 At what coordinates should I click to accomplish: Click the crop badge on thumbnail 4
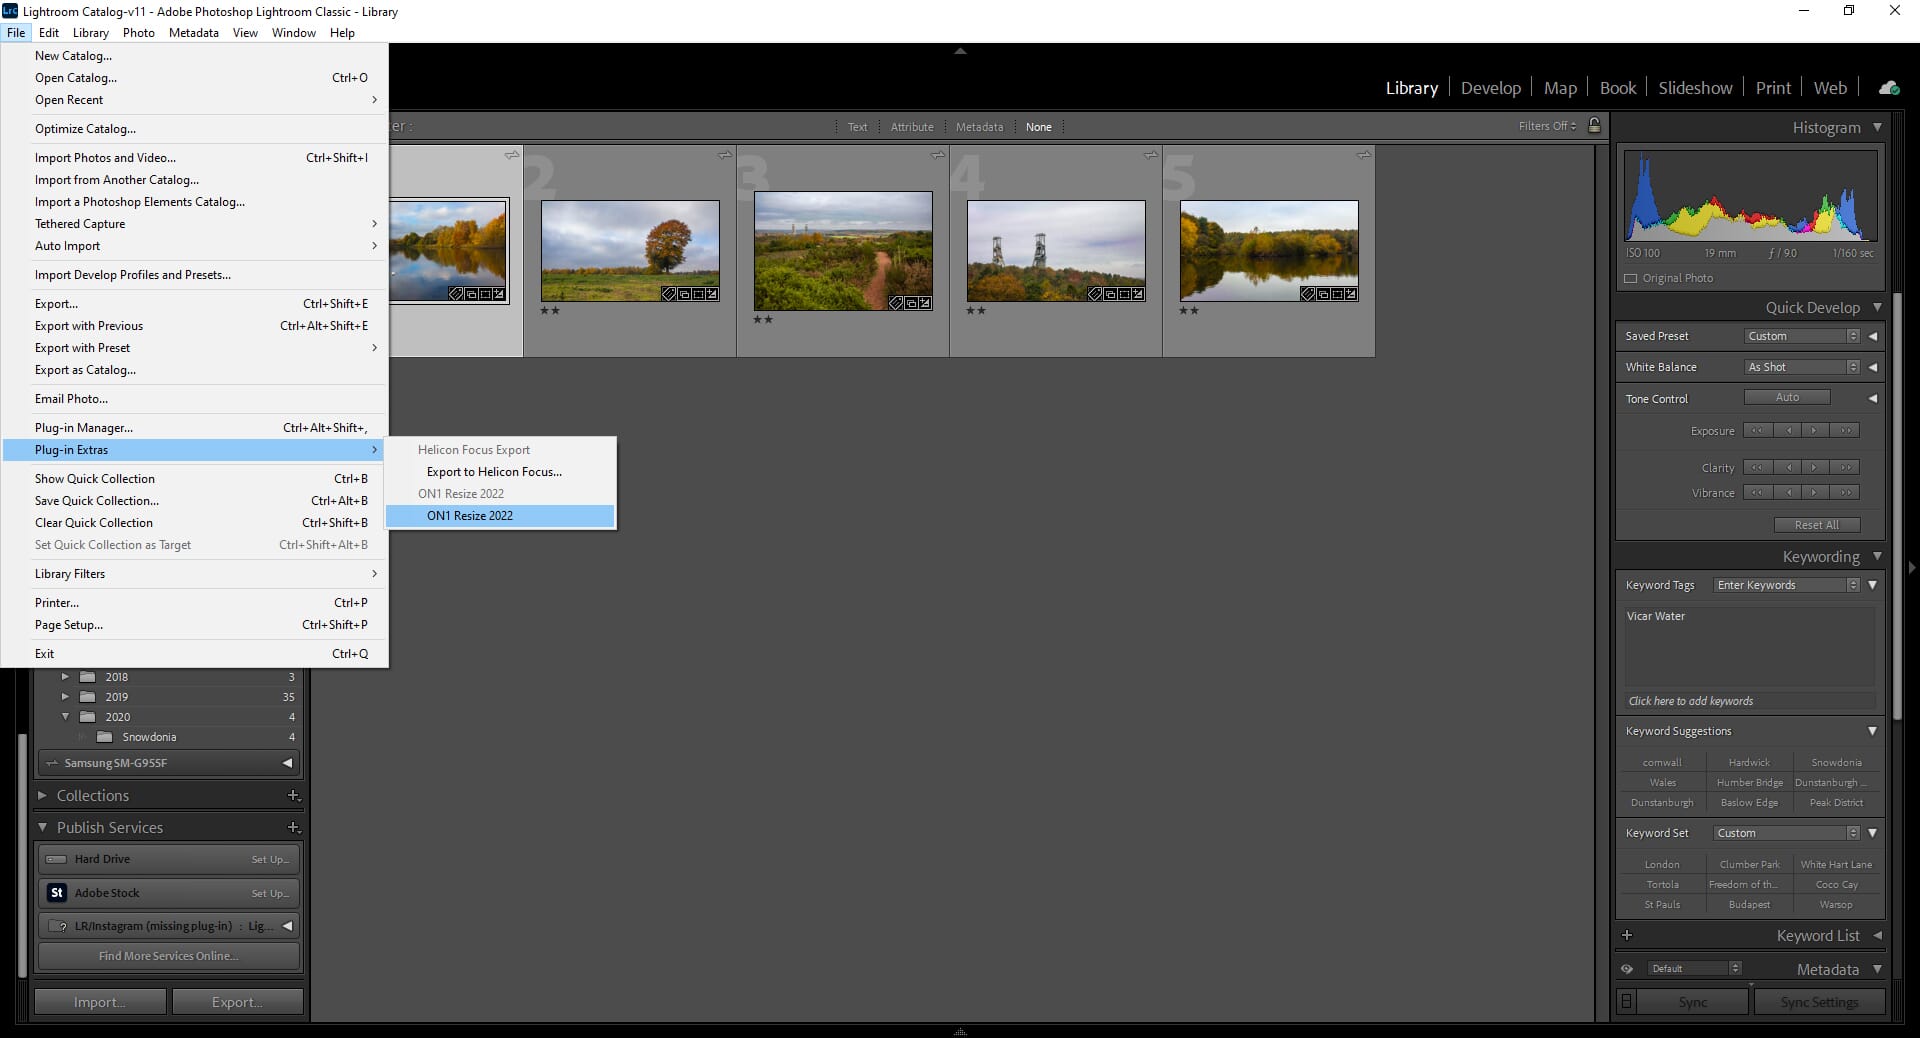click(x=1124, y=294)
